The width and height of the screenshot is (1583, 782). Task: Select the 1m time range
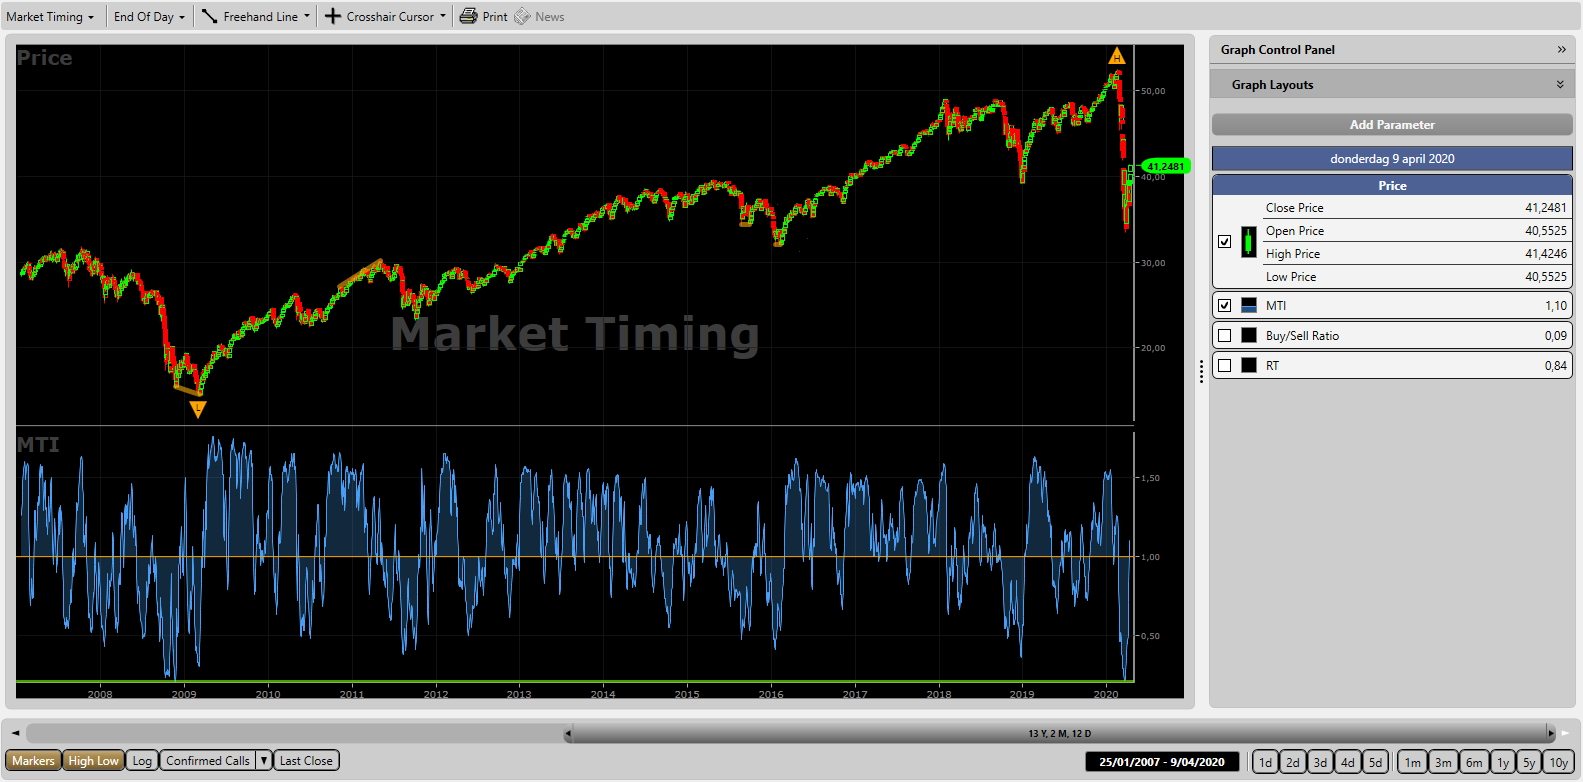point(1412,762)
